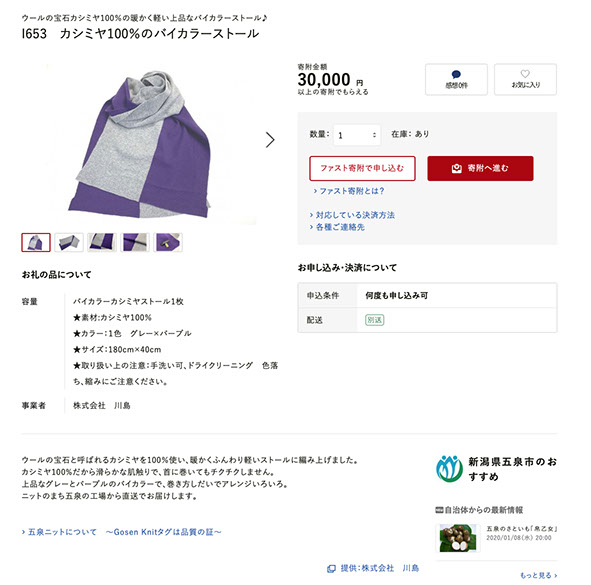This screenshot has height=585, width=591.
Task: Select the first scarf thumbnail
Action: pos(36,242)
